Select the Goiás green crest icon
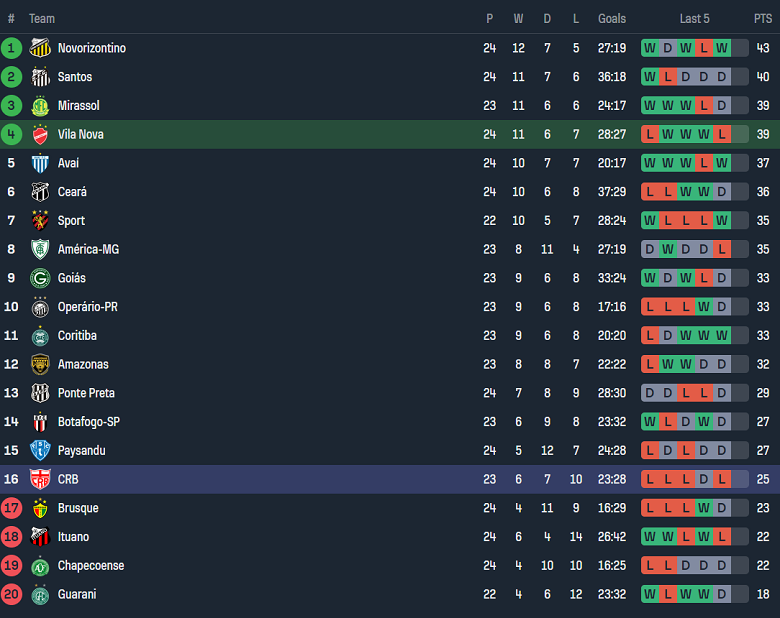 coord(40,279)
